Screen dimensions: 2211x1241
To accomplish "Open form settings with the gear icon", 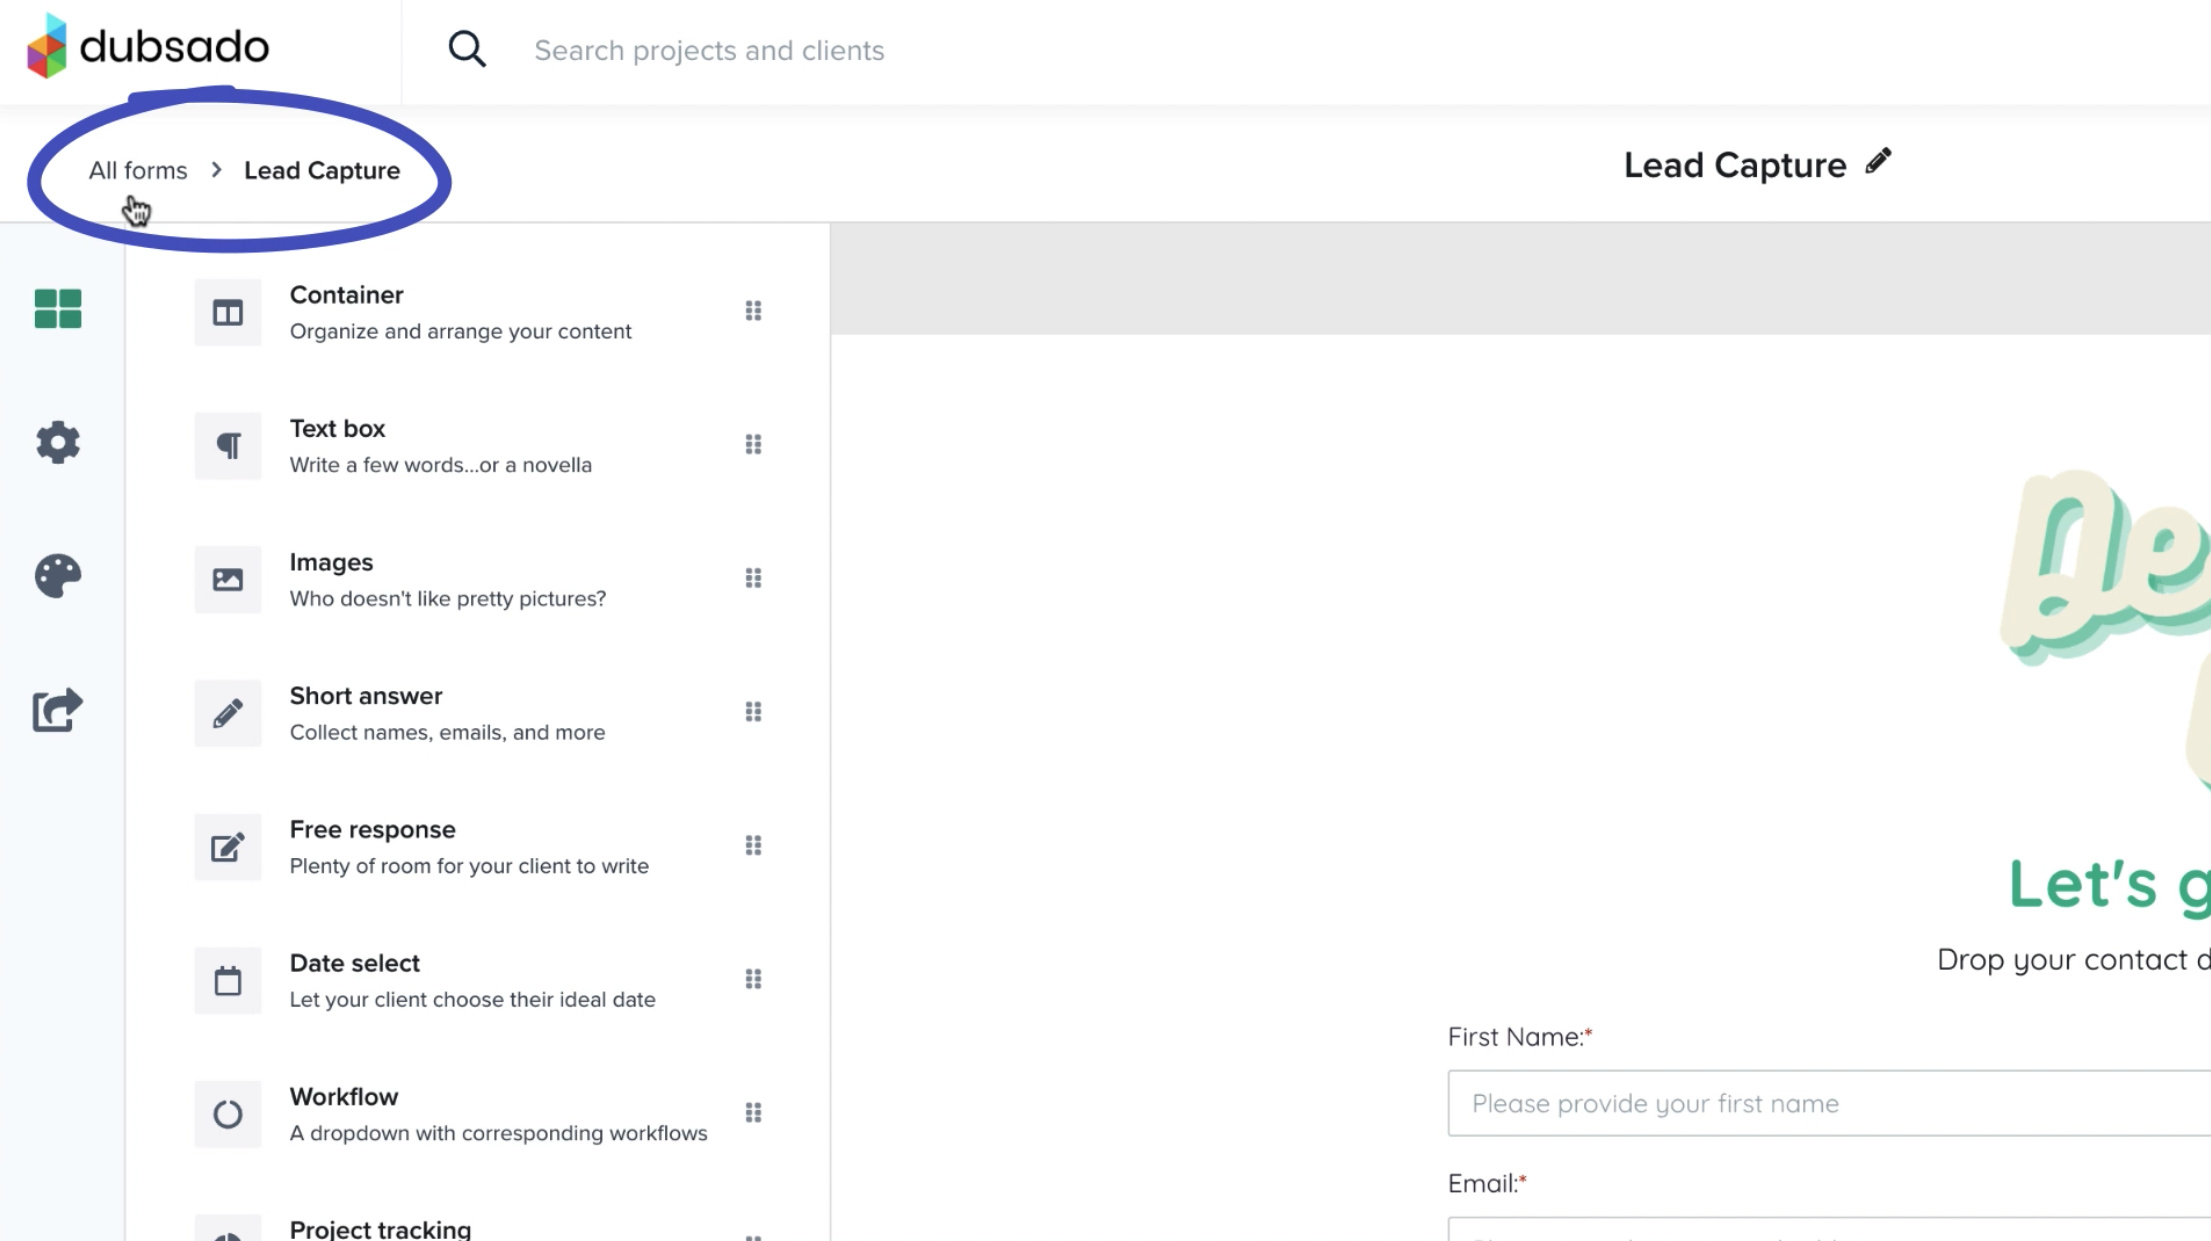I will (57, 444).
